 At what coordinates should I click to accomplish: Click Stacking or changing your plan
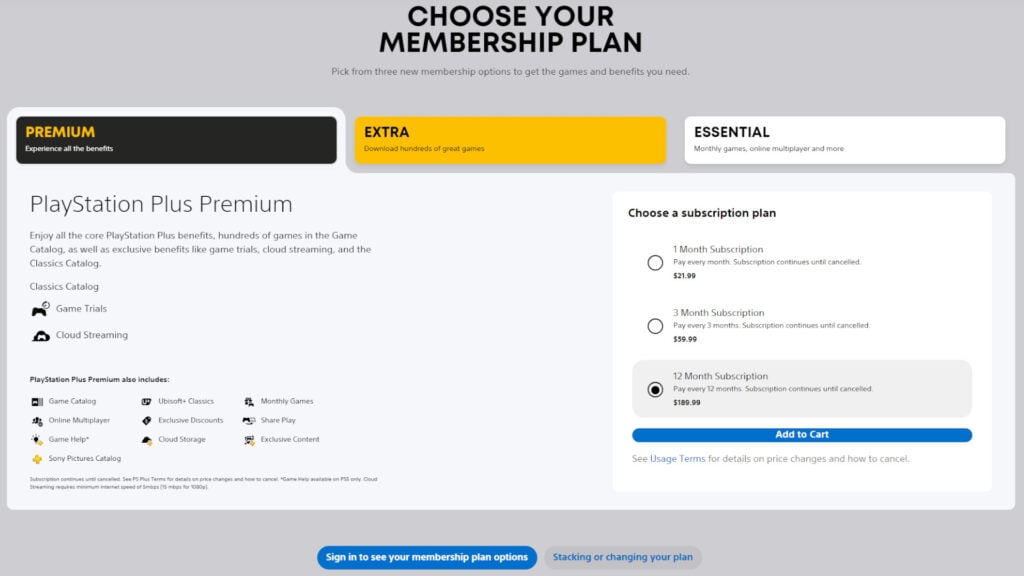[622, 558]
